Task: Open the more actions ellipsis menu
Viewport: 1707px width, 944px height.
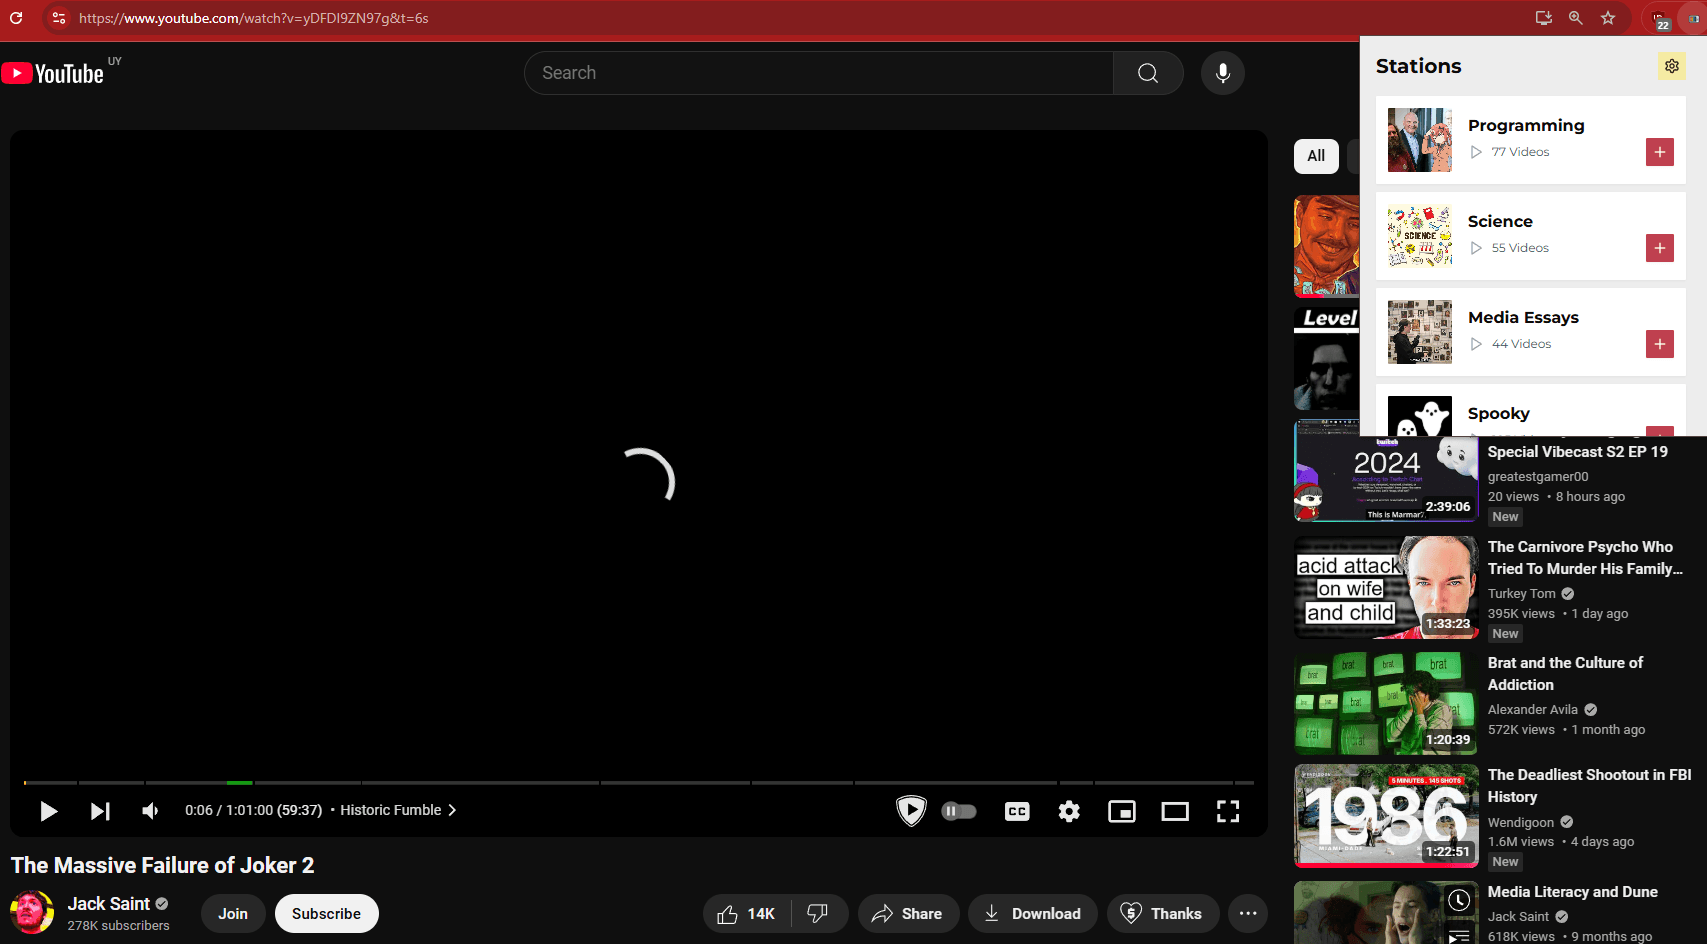Action: click(1248, 913)
